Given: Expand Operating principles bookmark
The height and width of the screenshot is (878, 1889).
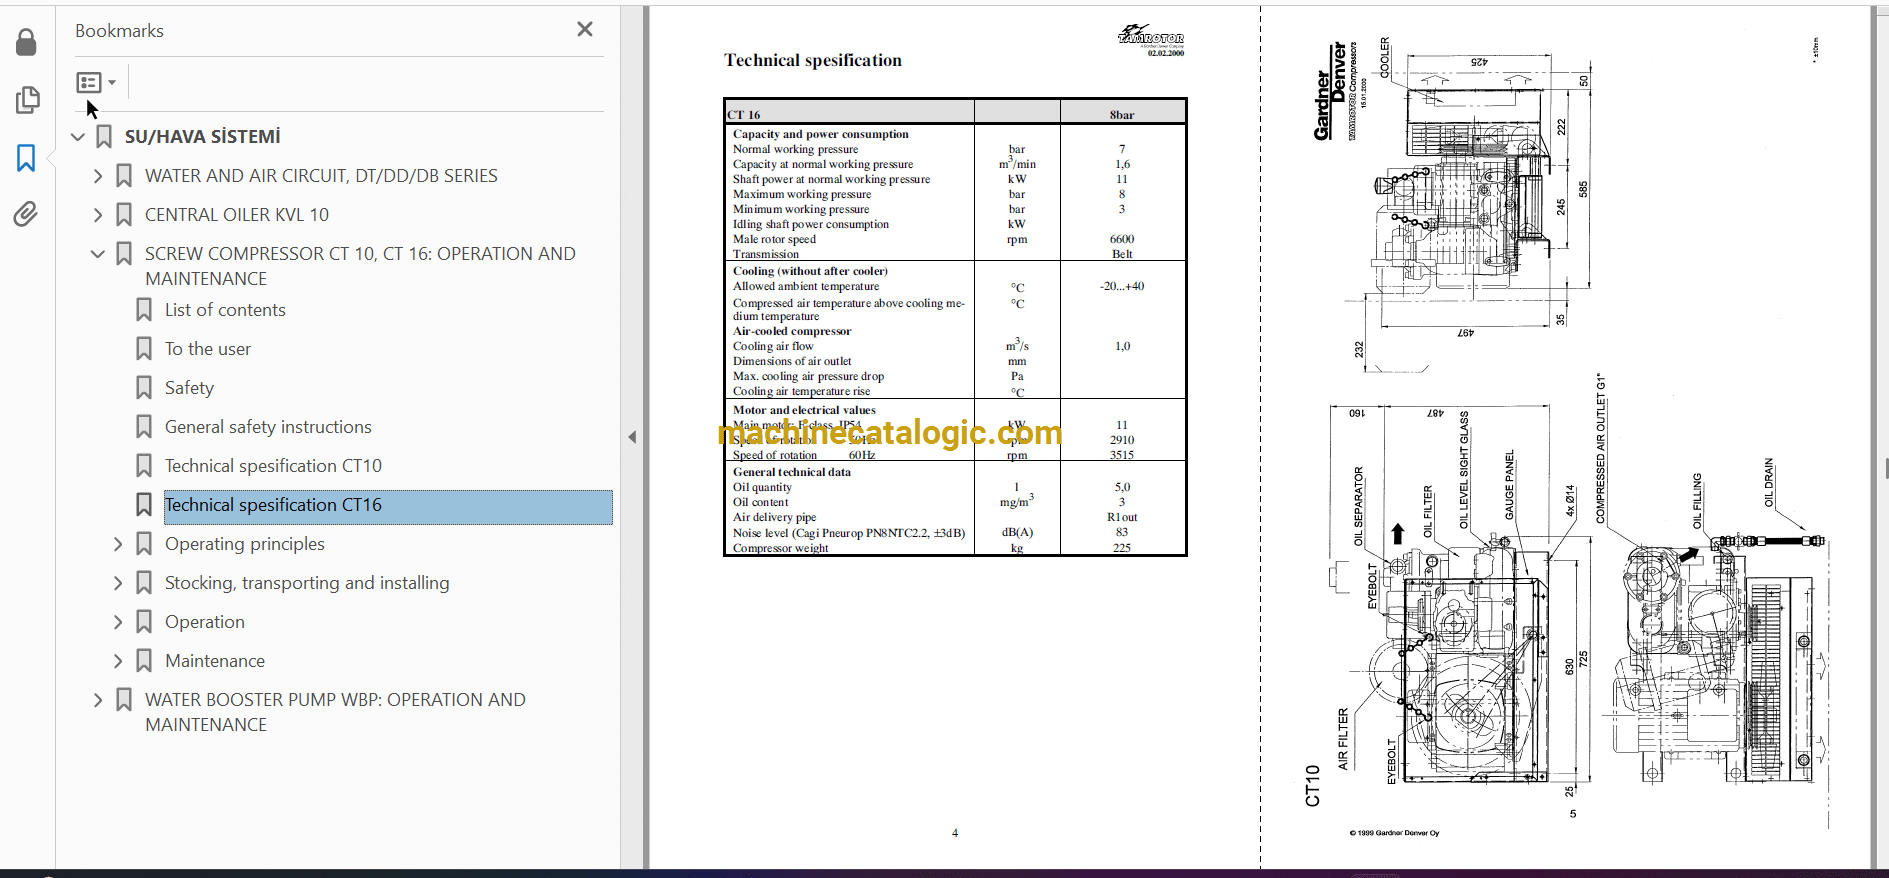Looking at the screenshot, I should tap(118, 544).
